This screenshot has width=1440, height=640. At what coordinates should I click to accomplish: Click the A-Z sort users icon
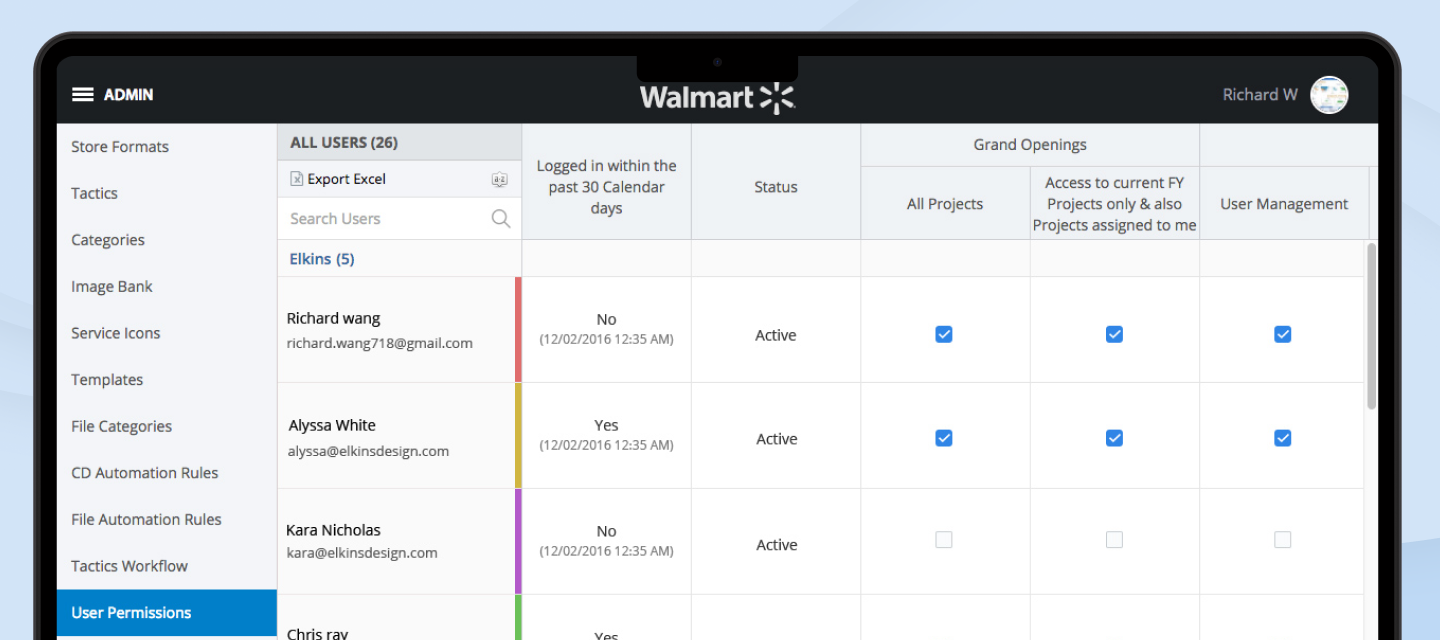point(500,180)
